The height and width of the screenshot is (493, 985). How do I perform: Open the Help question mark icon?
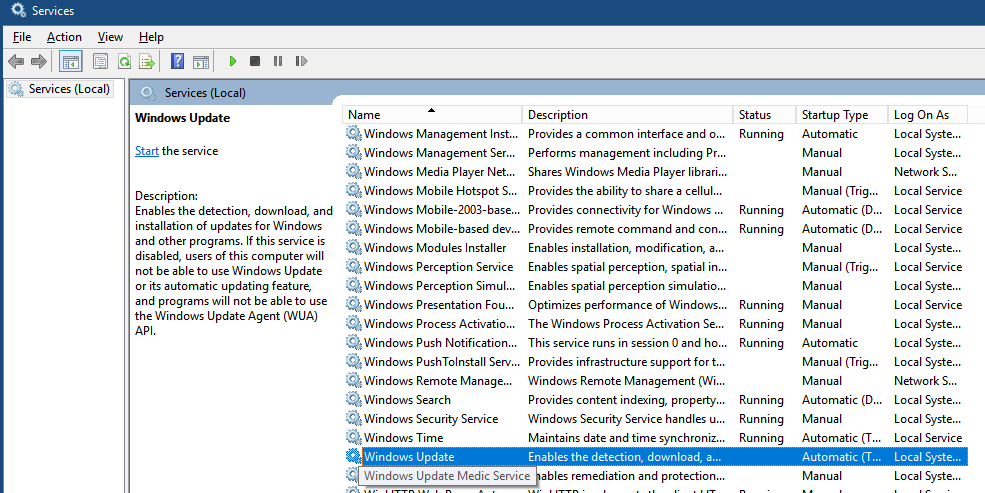(178, 62)
